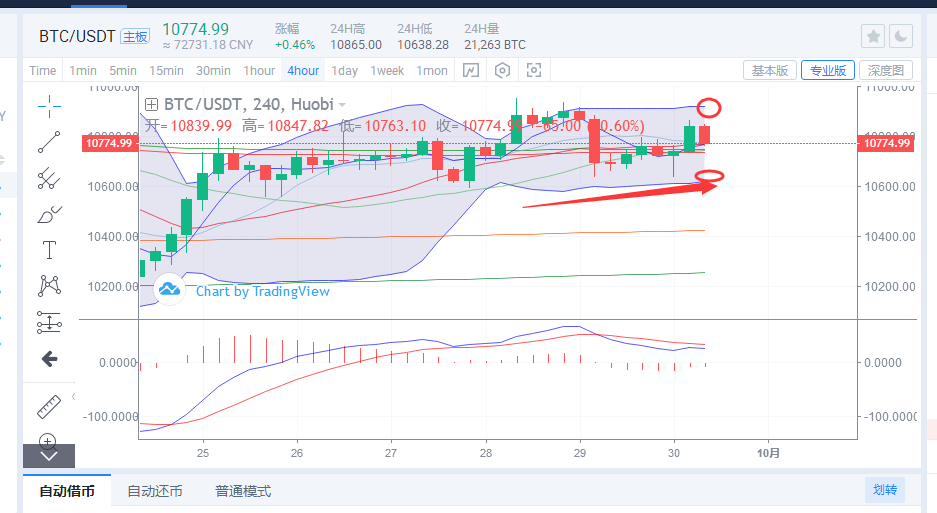Viewport: 937px width, 513px height.
Task: Expand the BTC/USDT legend plus box
Action: 151,105
